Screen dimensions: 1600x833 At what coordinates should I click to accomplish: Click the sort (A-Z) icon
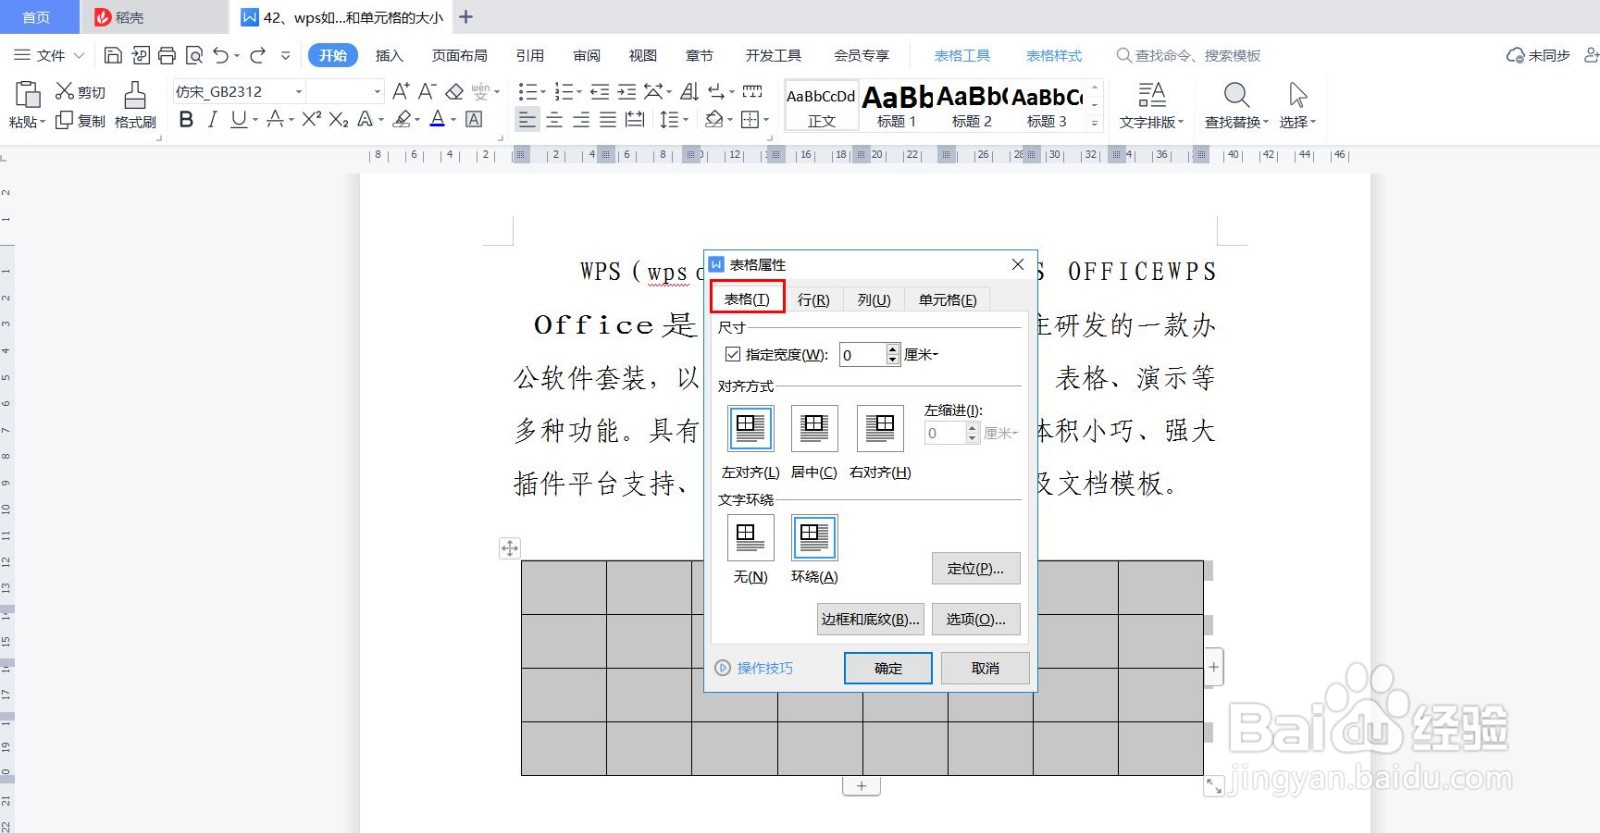[x=689, y=91]
